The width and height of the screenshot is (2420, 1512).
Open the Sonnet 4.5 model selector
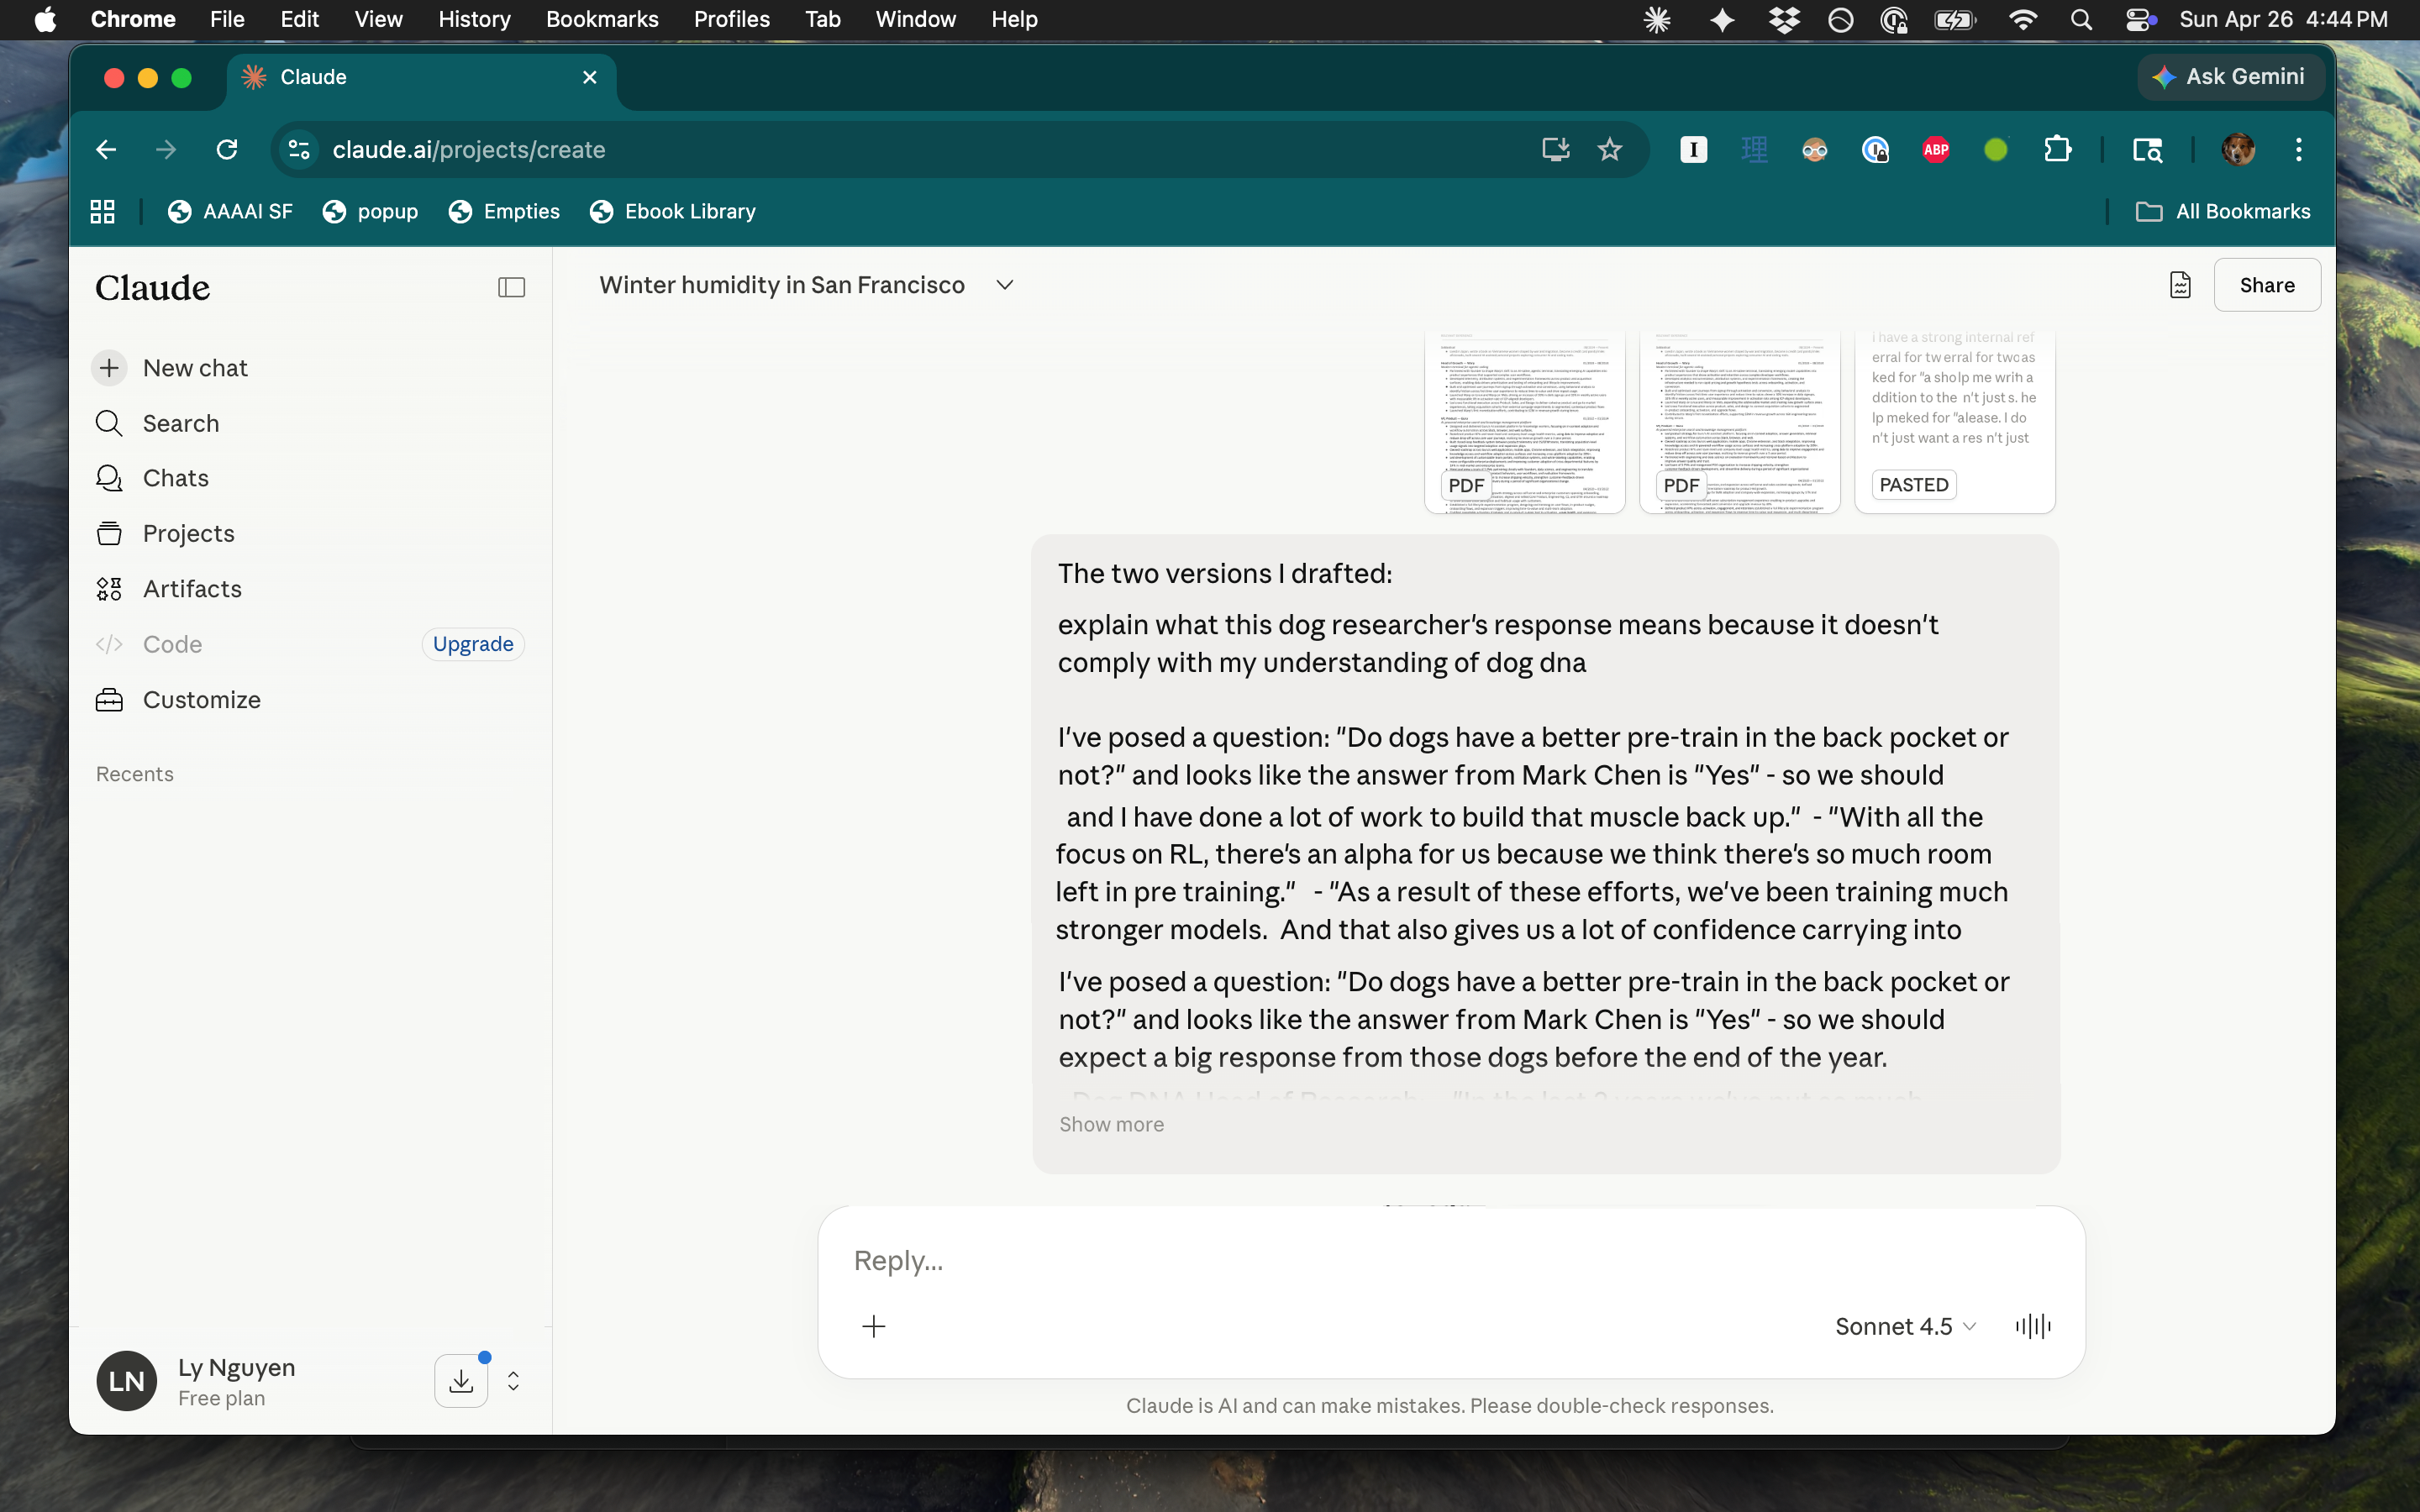pyautogui.click(x=1905, y=1326)
